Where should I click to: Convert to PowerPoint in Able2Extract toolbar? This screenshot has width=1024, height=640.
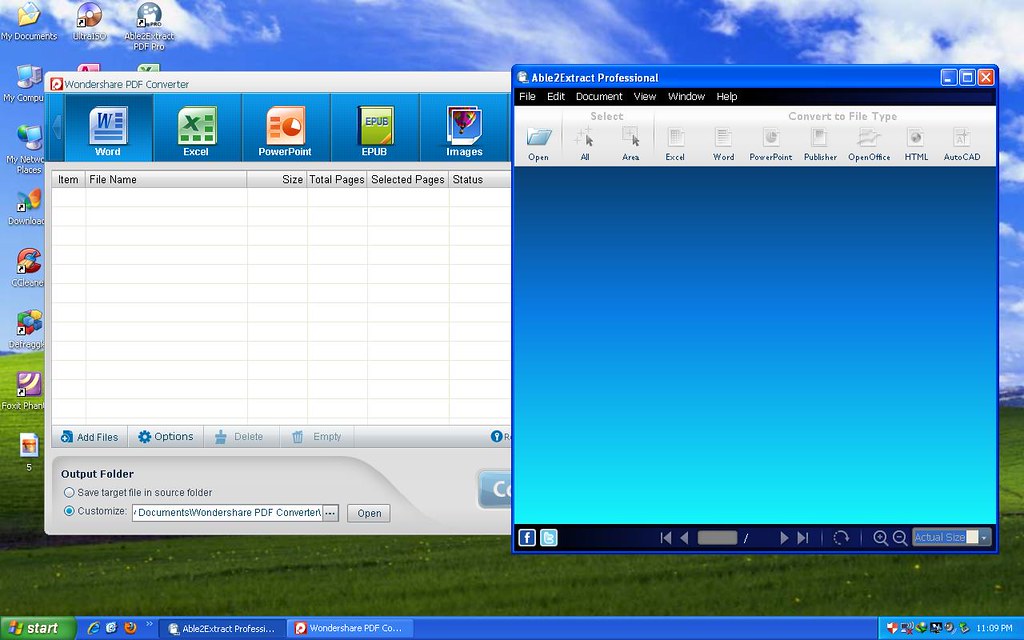pos(771,144)
